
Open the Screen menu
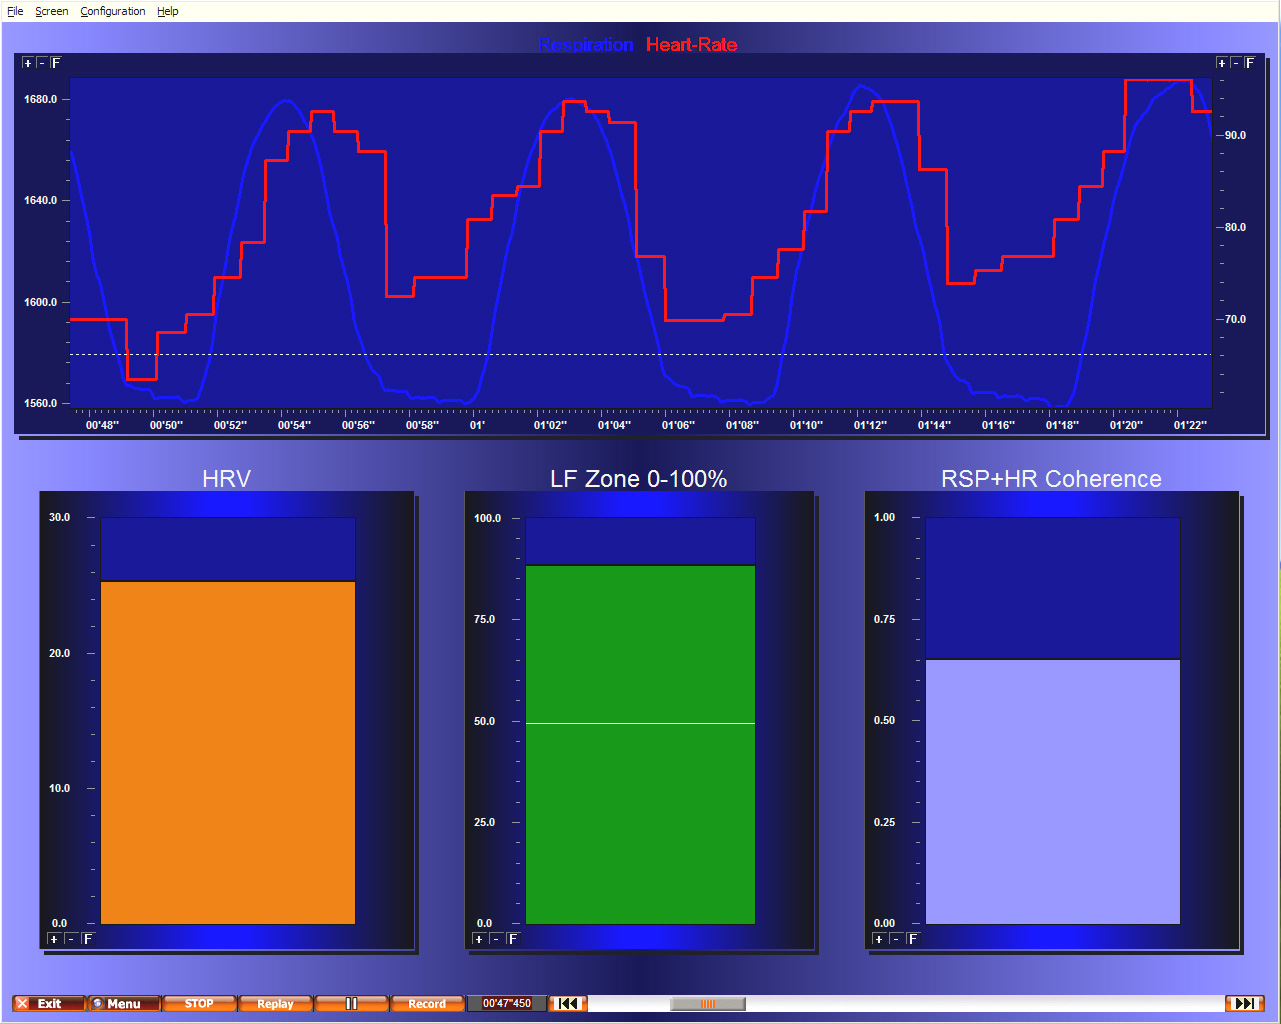click(52, 11)
